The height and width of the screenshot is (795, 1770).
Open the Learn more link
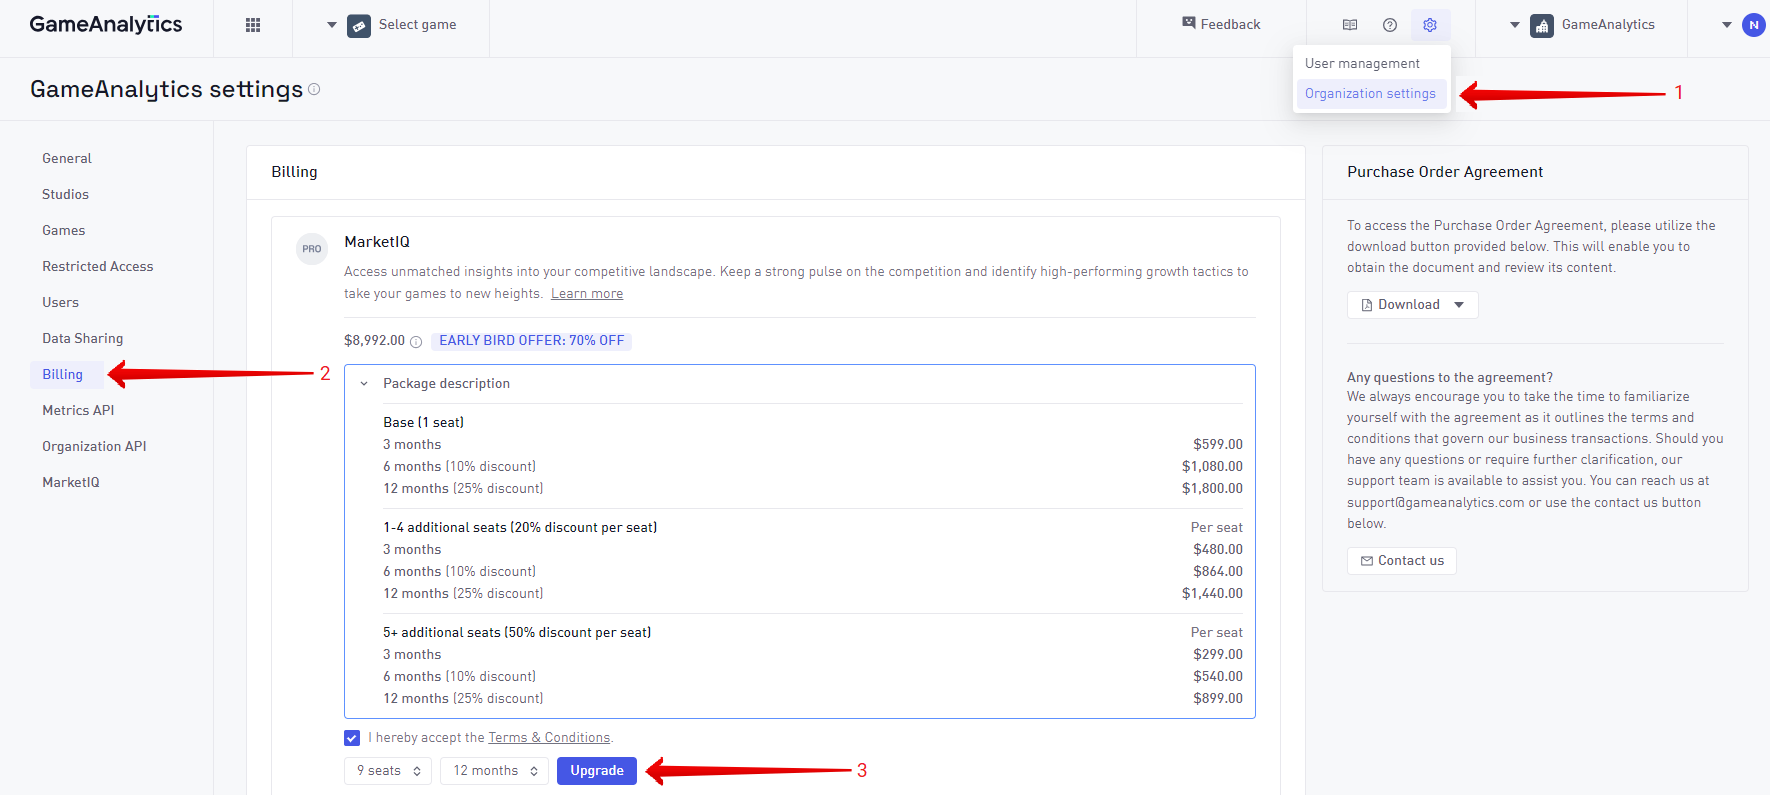(587, 294)
